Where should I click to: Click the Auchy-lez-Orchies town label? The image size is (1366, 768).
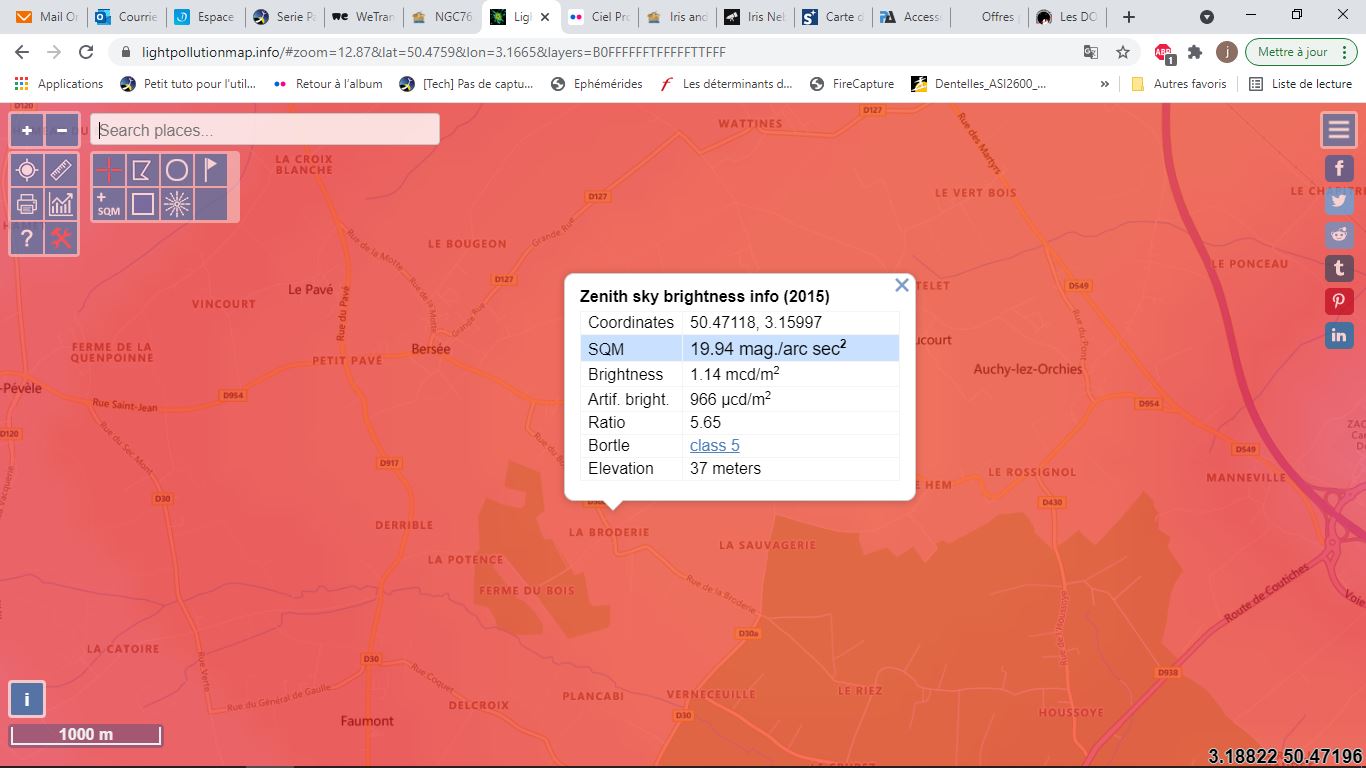pyautogui.click(x=1028, y=369)
